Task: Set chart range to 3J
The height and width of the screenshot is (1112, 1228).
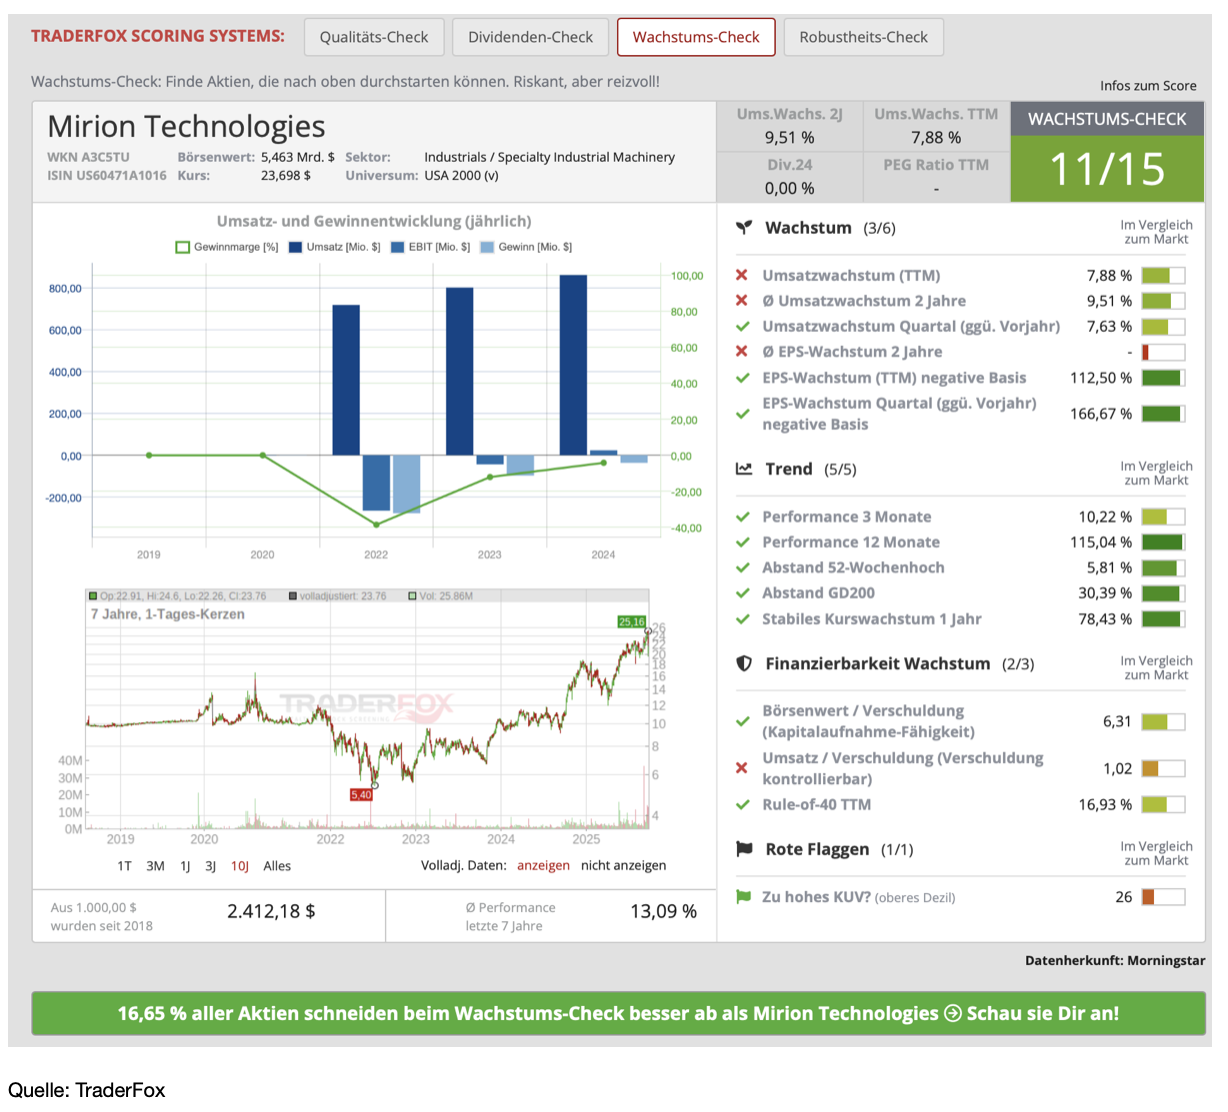Action: [x=210, y=866]
